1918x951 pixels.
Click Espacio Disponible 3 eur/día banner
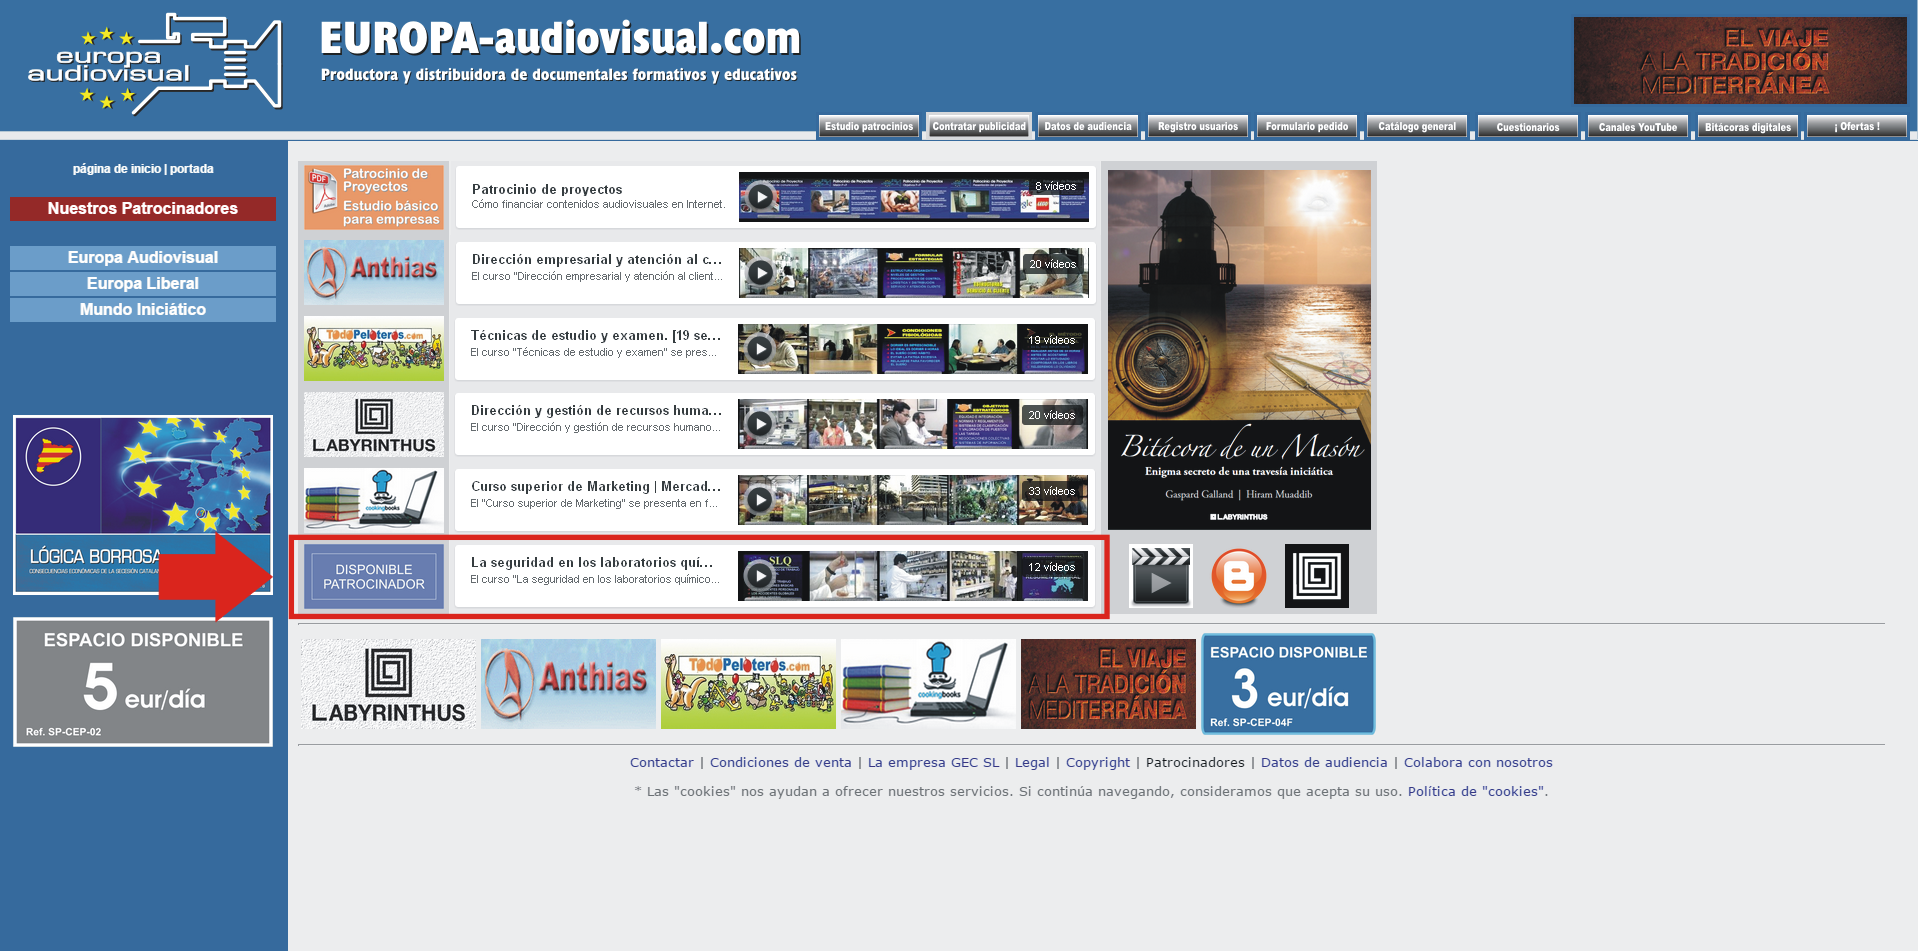click(1288, 684)
